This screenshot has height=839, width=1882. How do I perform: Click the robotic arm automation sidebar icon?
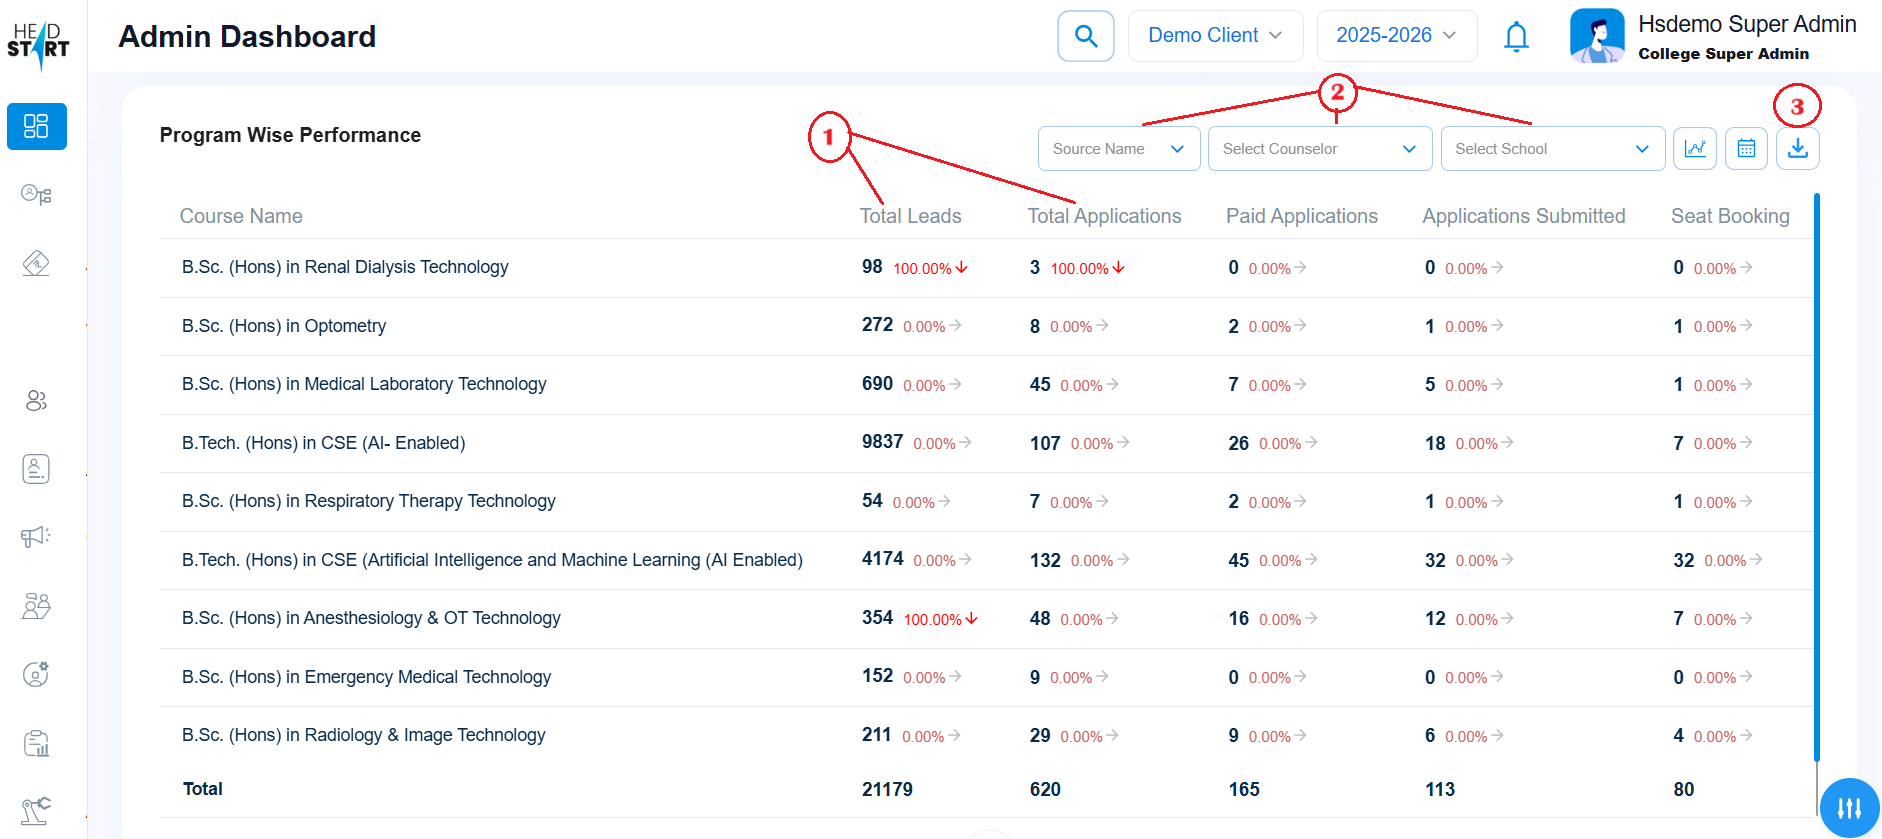(36, 810)
